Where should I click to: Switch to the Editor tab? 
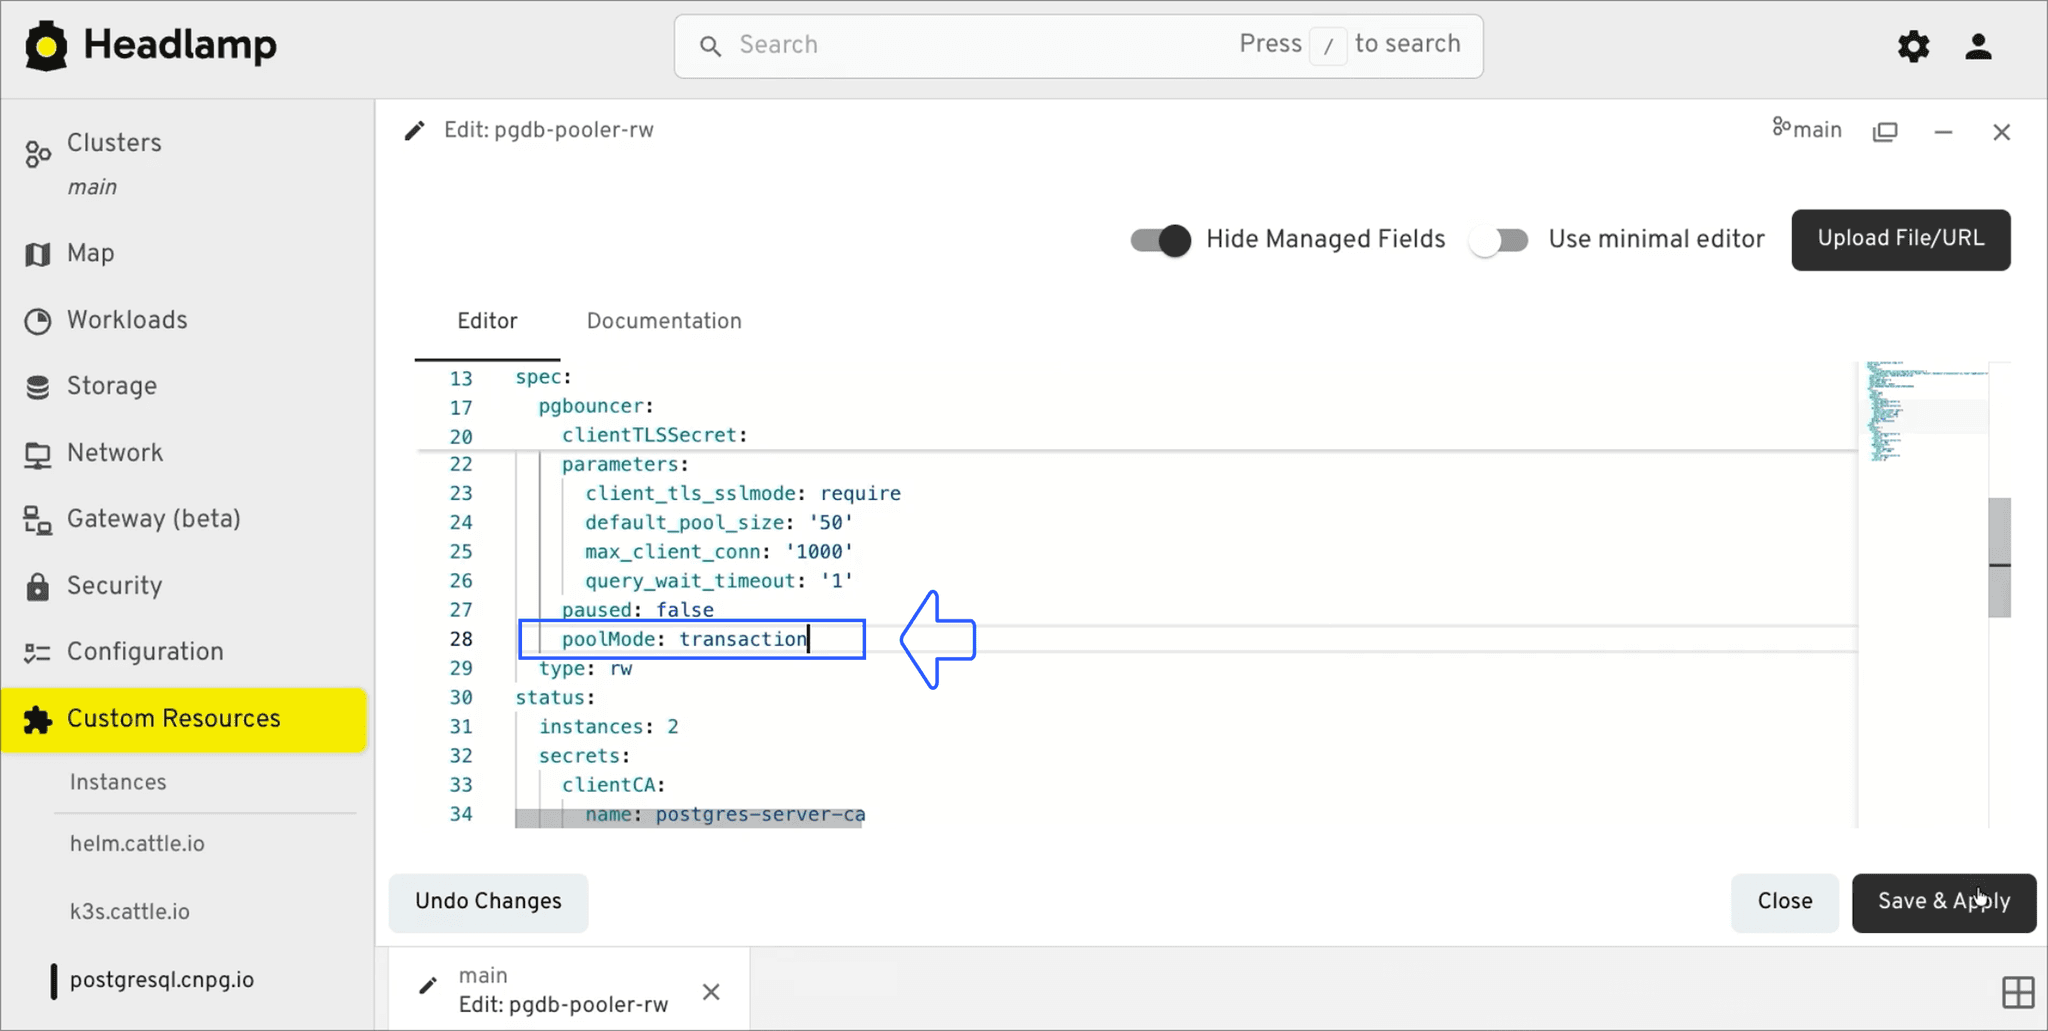[487, 321]
